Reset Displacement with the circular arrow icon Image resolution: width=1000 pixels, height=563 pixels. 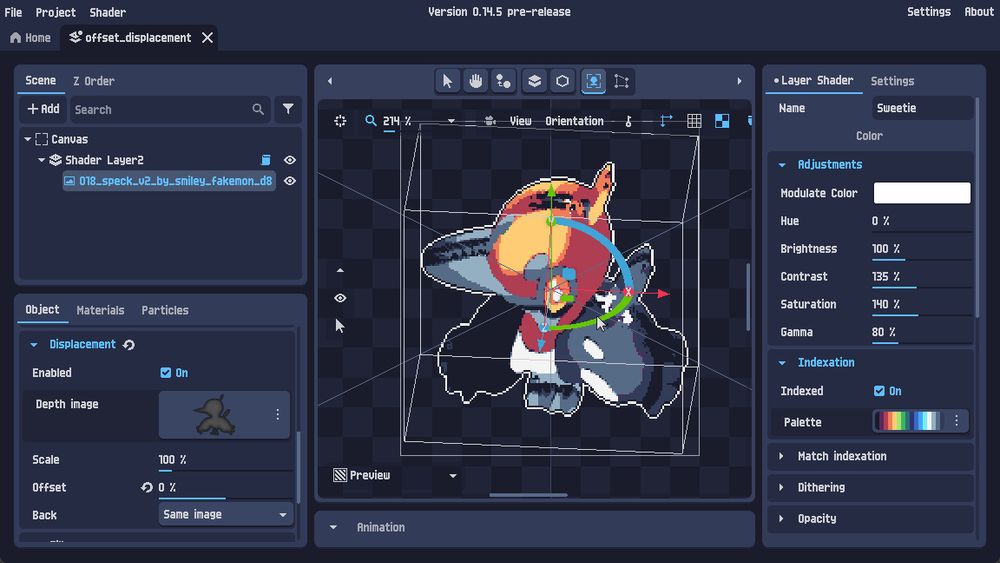click(x=129, y=344)
